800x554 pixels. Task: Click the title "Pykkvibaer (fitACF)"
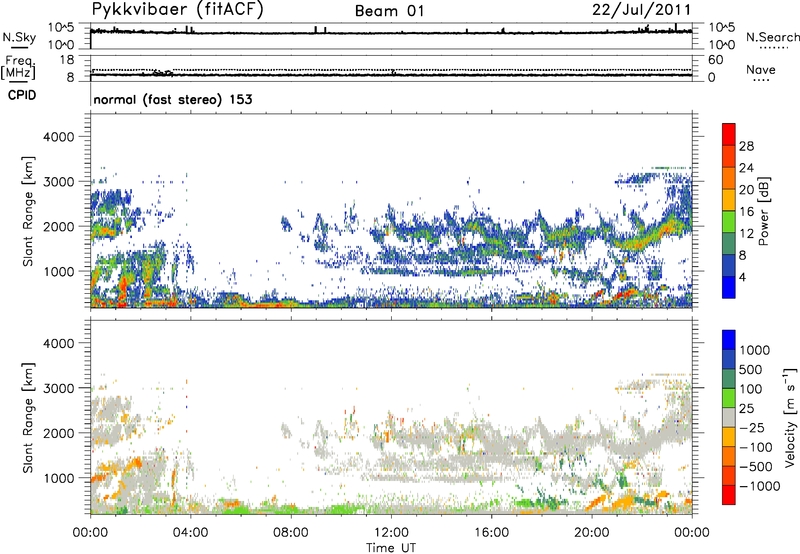click(177, 10)
